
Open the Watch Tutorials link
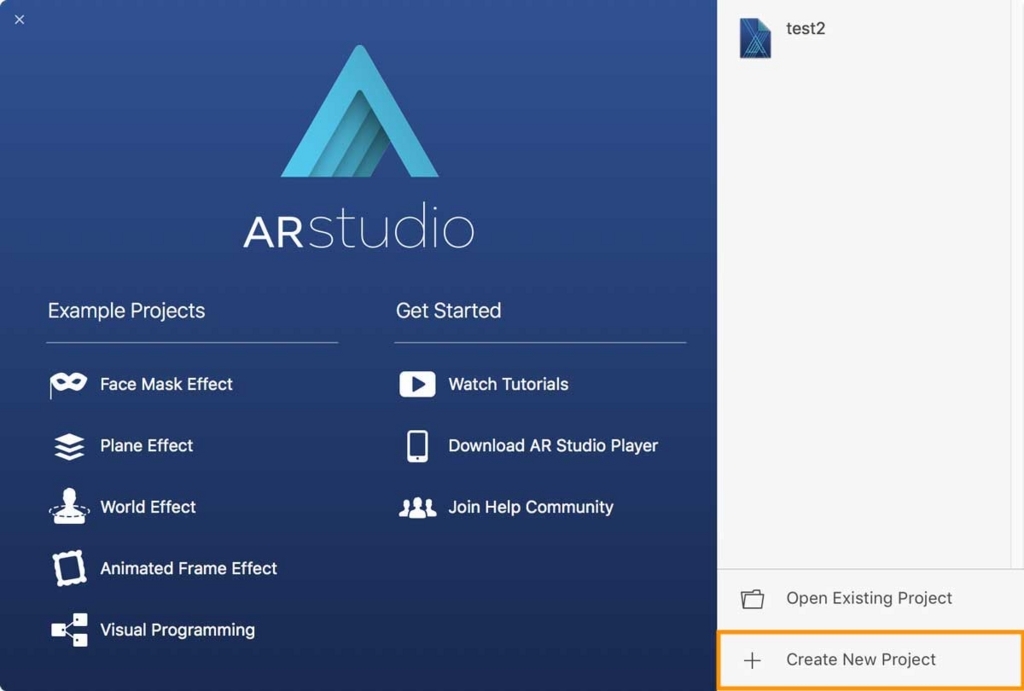(x=508, y=384)
